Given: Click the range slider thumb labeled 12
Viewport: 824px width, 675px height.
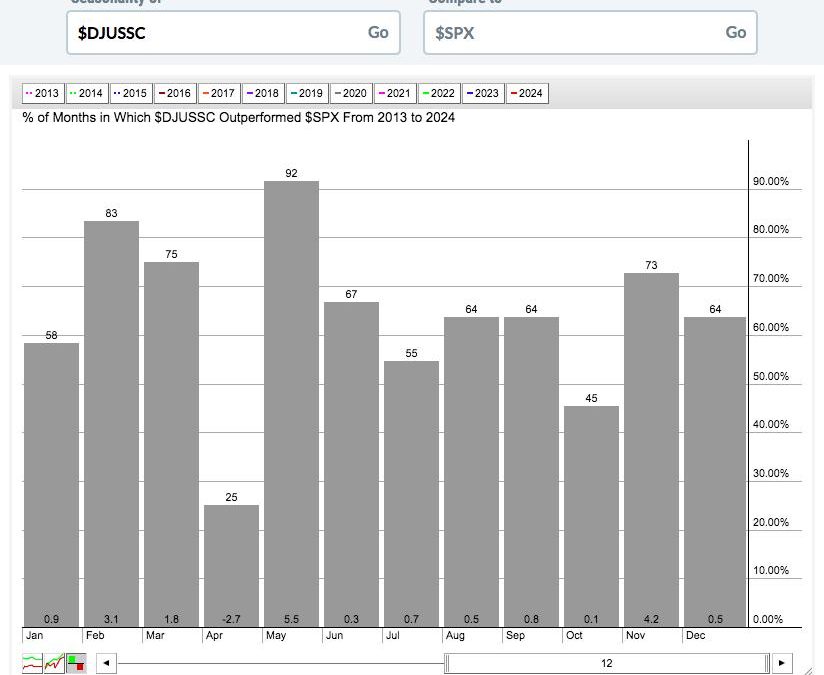Looking at the screenshot, I should pos(607,663).
